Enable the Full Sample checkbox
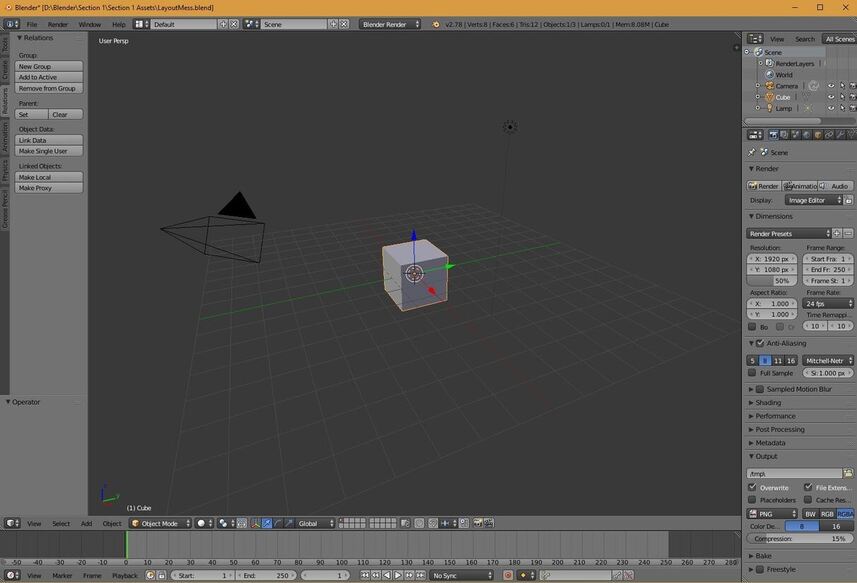This screenshot has height=583, width=857. point(753,373)
